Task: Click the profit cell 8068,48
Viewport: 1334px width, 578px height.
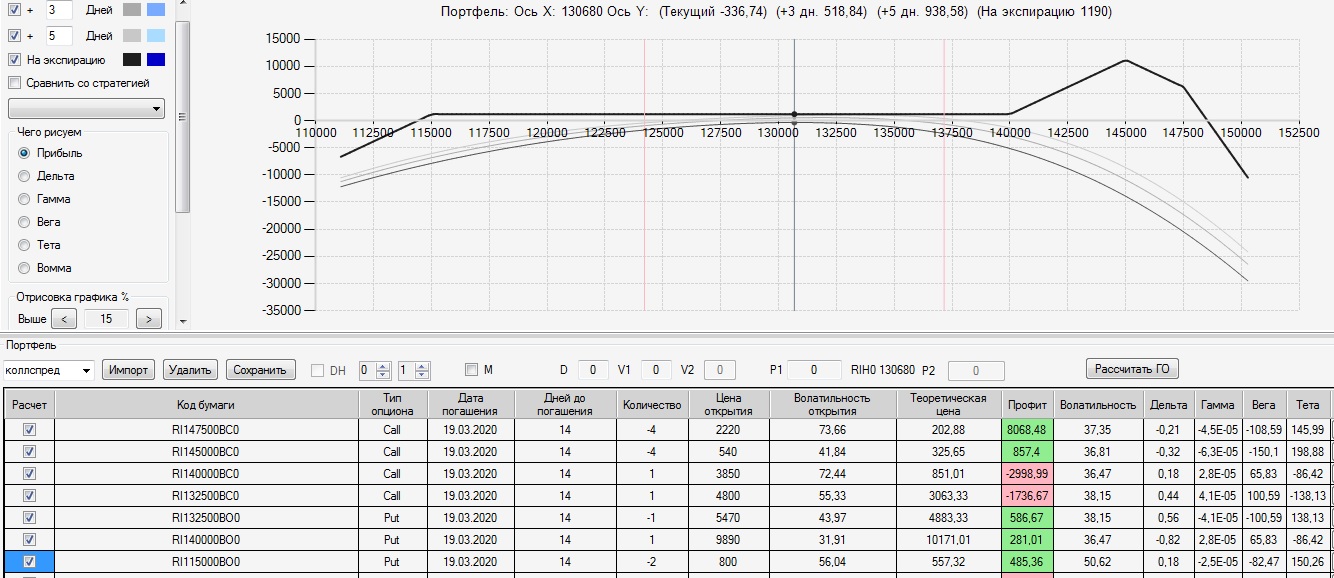Action: tap(1028, 429)
